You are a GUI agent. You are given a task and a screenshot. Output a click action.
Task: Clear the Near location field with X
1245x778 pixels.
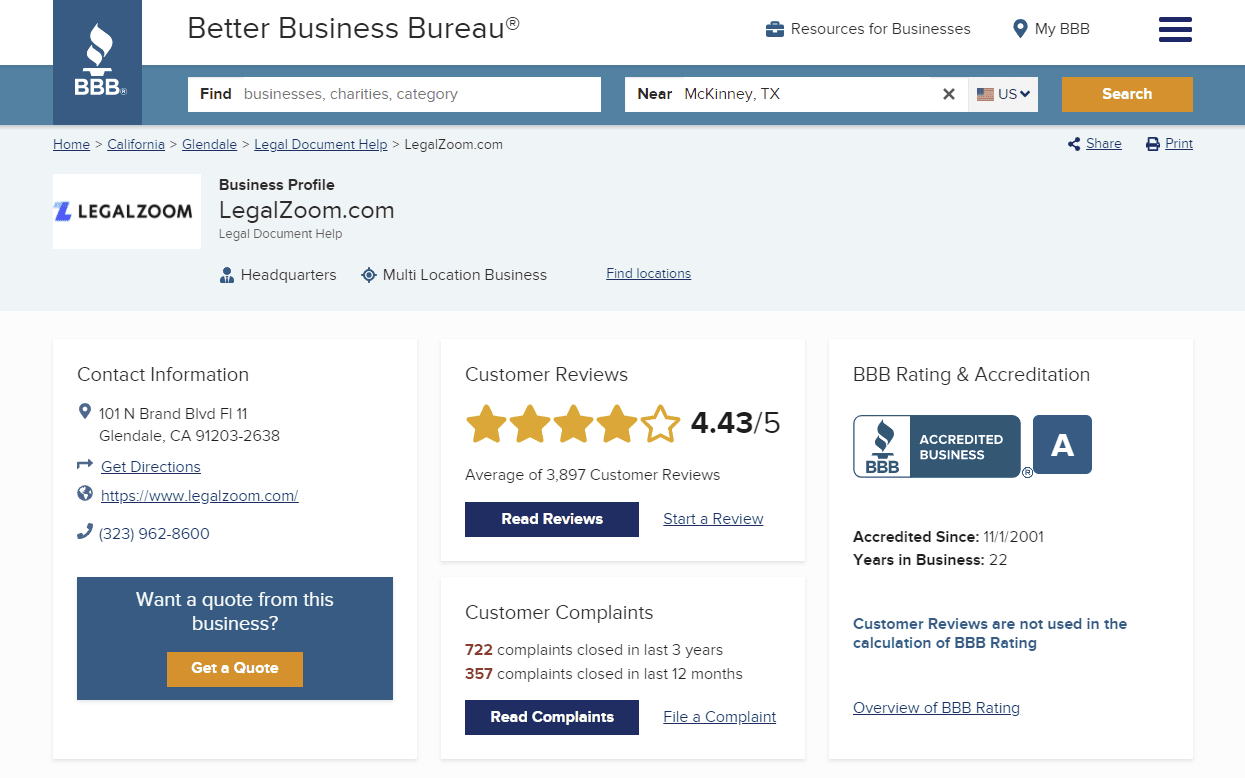coord(949,94)
